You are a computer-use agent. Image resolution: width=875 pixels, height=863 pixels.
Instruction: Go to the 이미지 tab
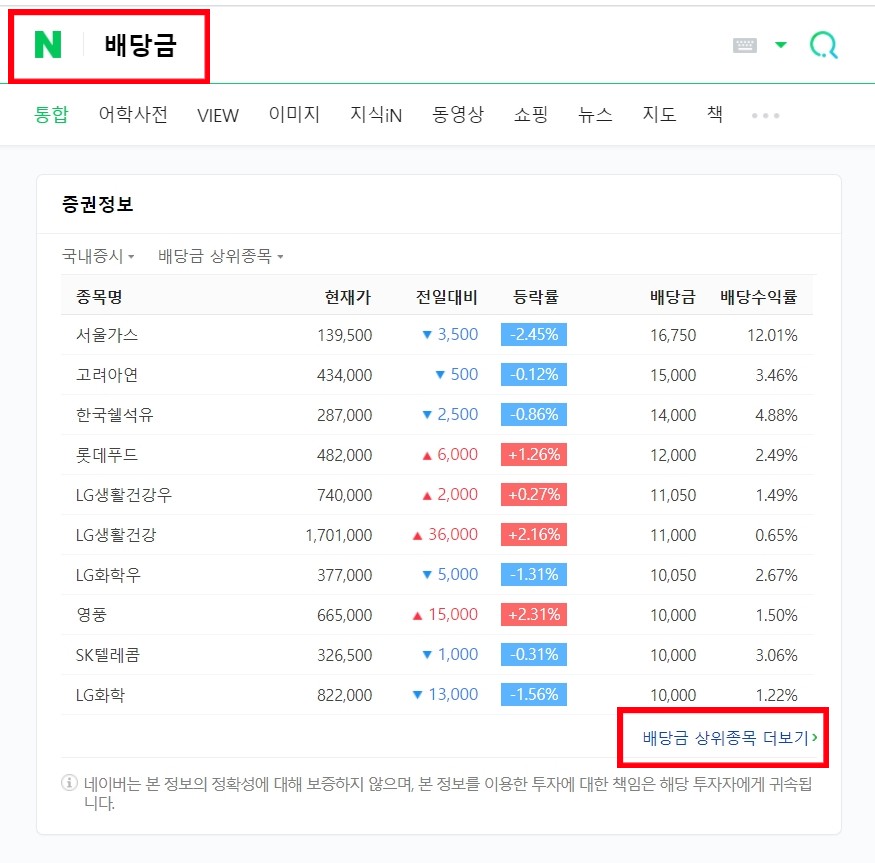[294, 114]
